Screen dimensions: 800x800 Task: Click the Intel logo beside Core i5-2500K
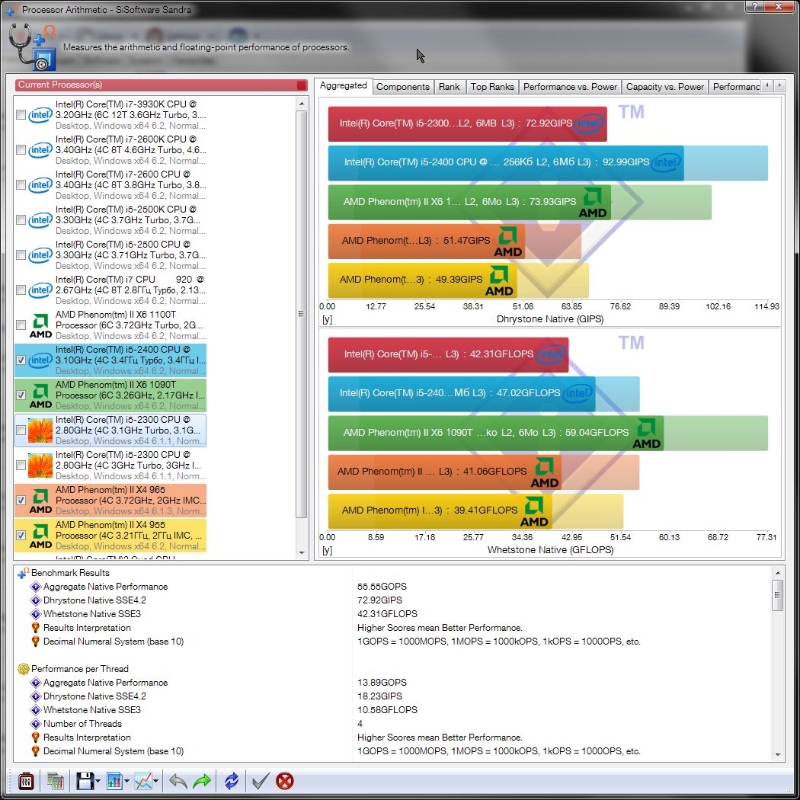pyautogui.click(x=40, y=220)
